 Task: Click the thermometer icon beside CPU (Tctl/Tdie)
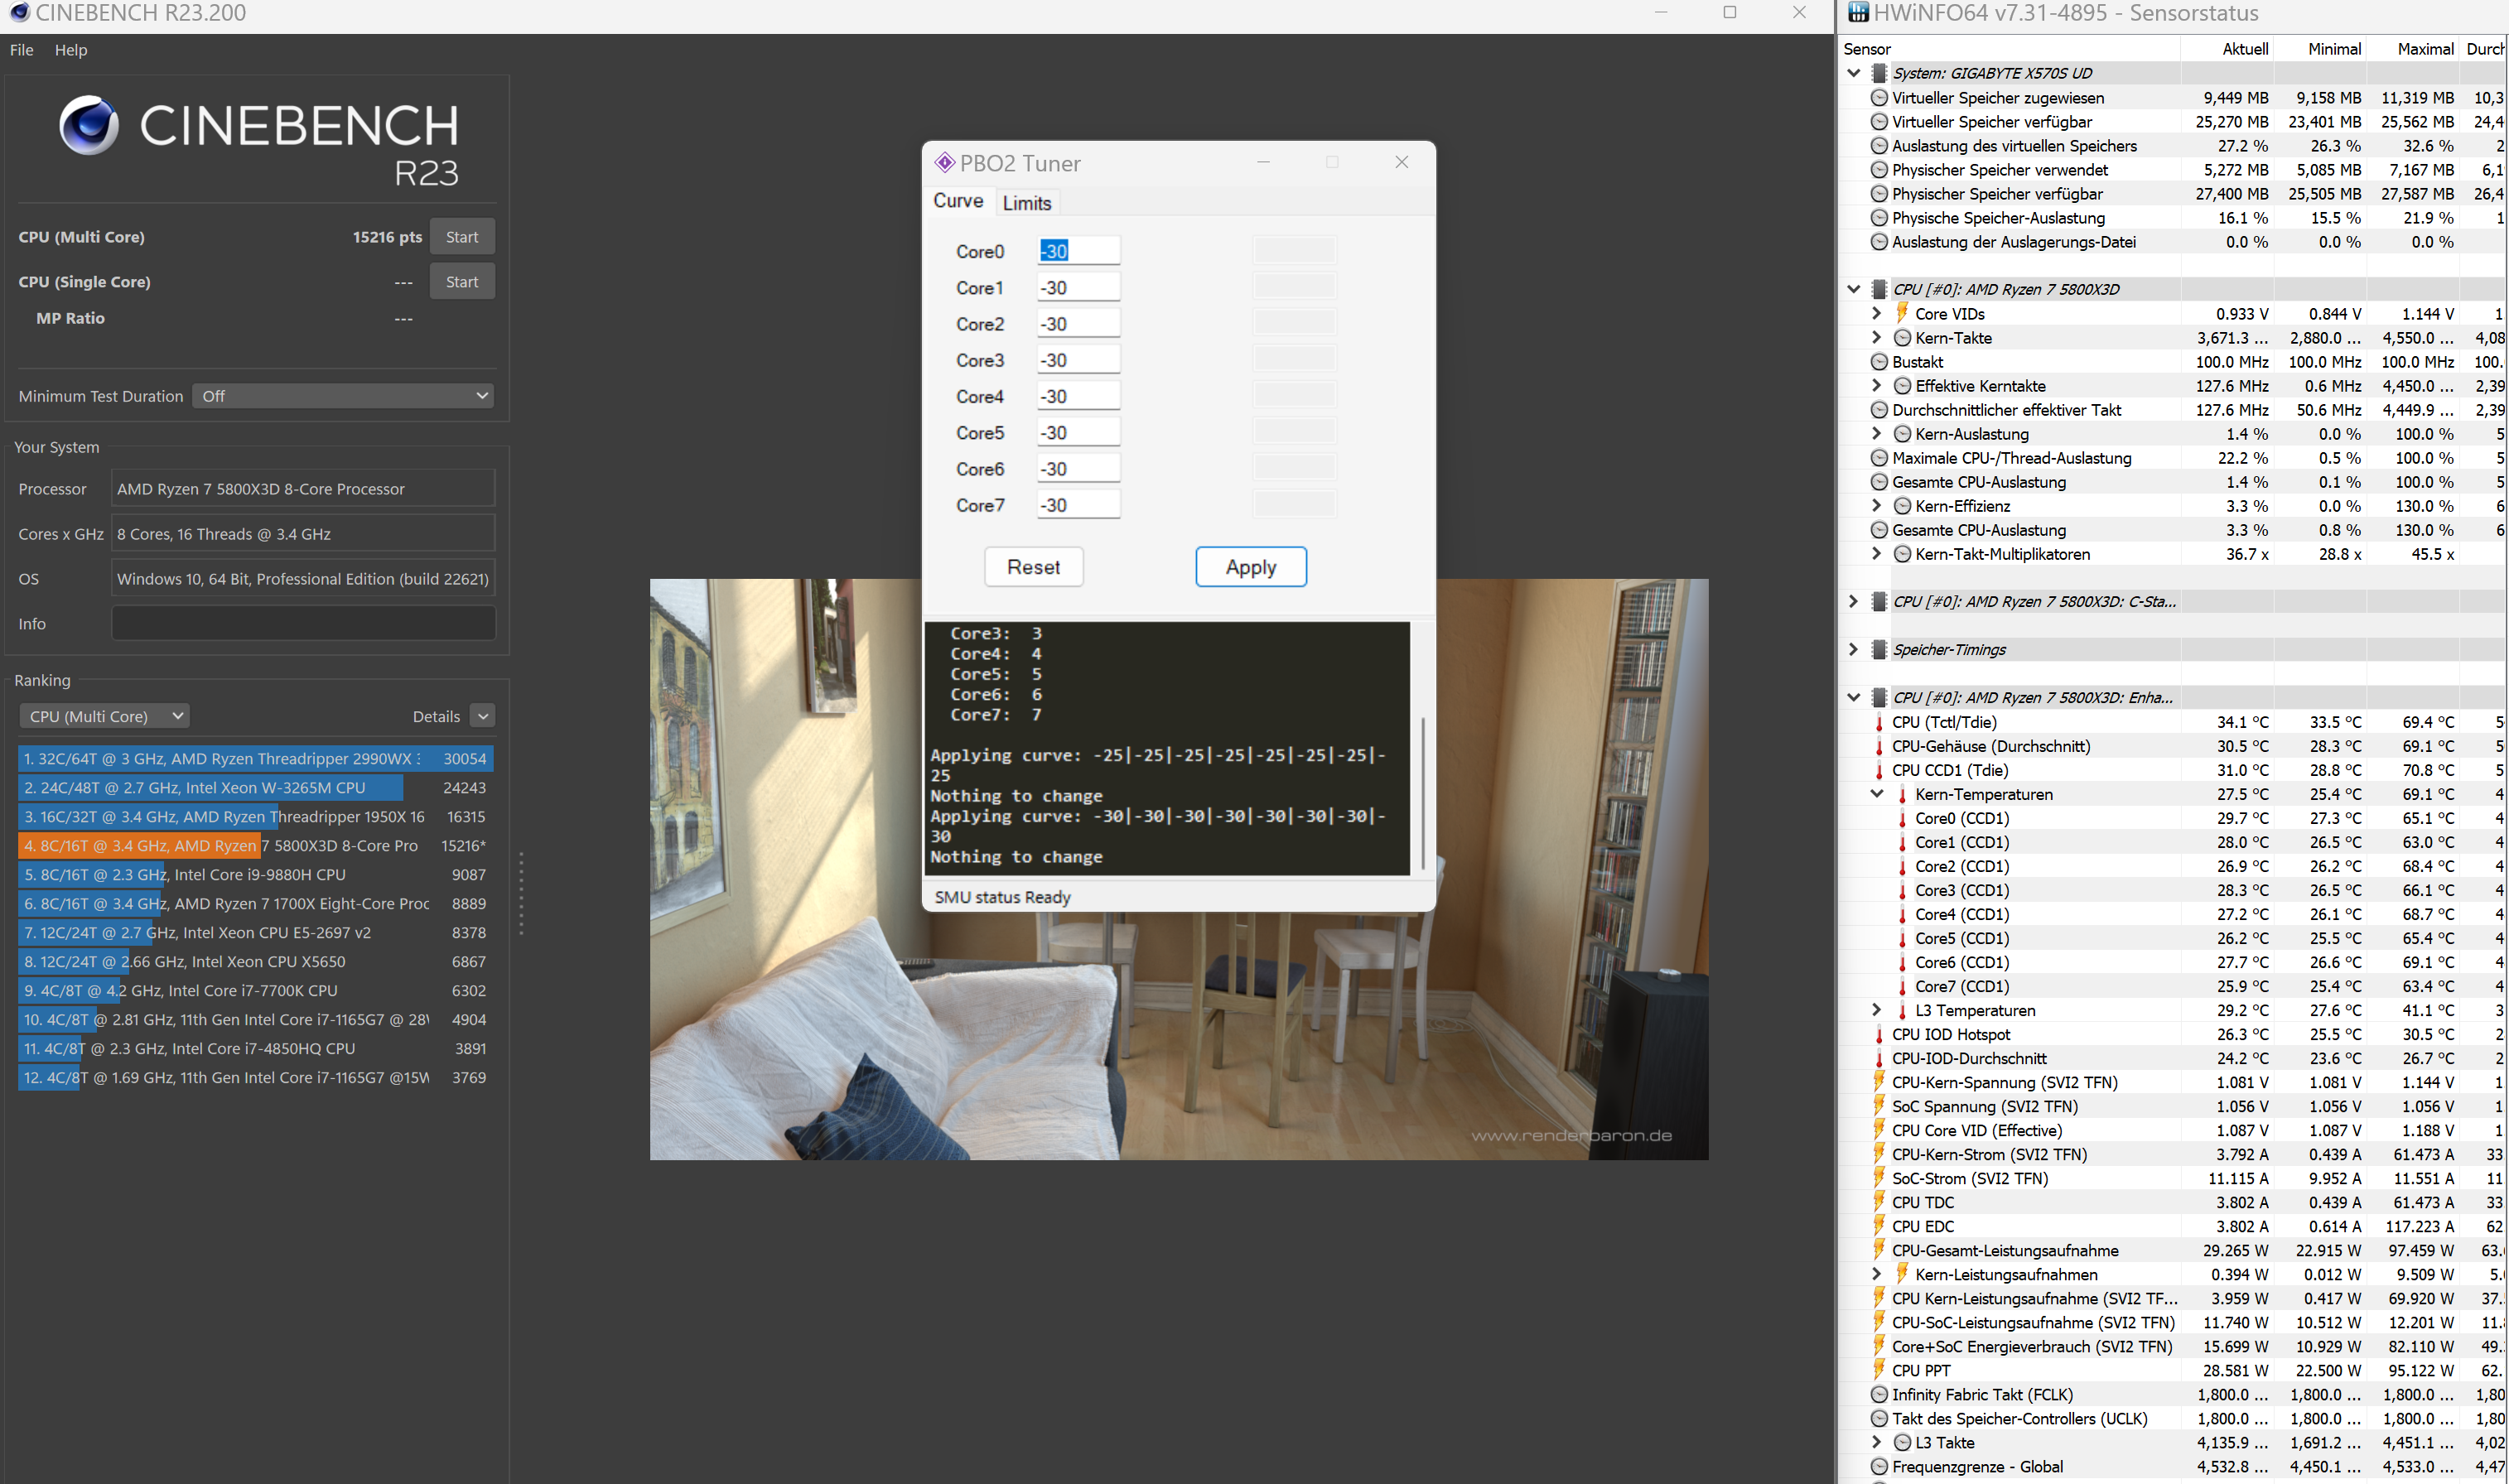[x=1880, y=721]
